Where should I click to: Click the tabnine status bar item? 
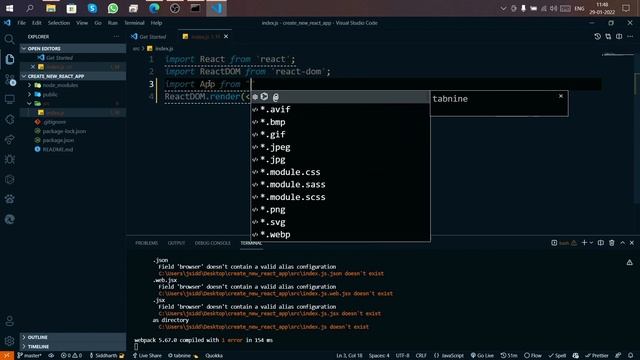[183, 356]
